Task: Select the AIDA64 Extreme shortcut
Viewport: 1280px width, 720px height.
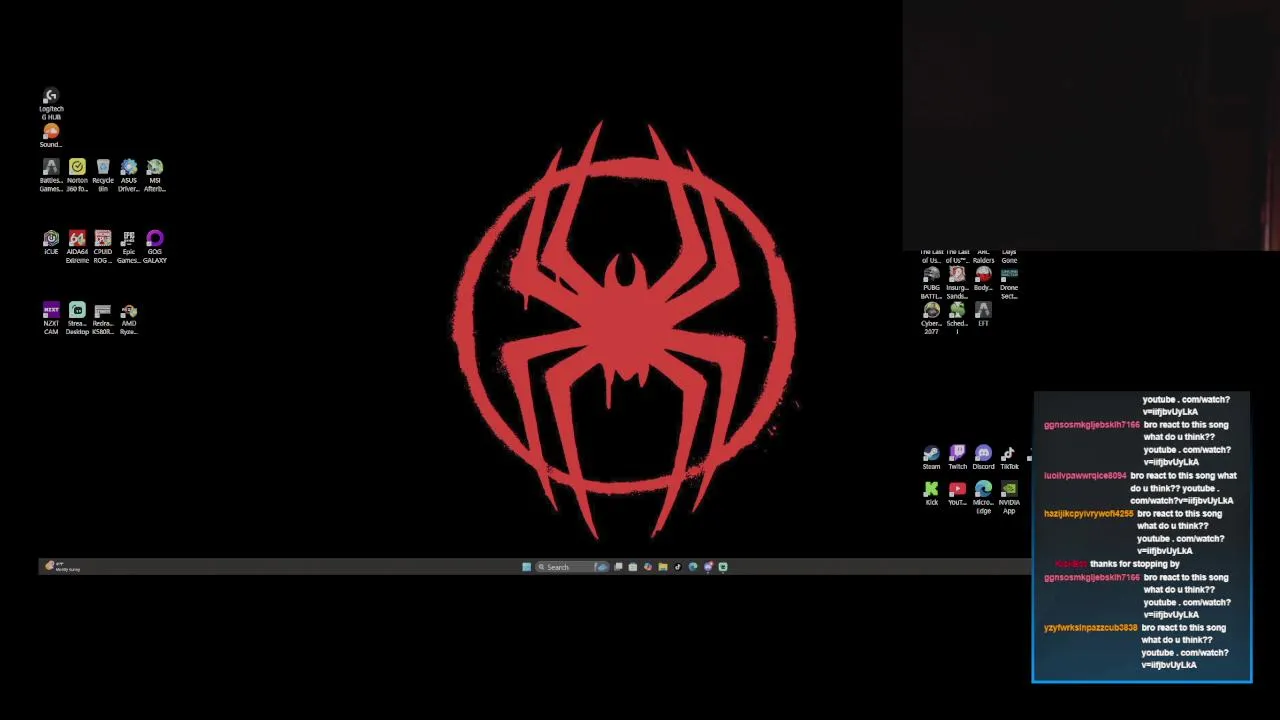Action: point(77,247)
